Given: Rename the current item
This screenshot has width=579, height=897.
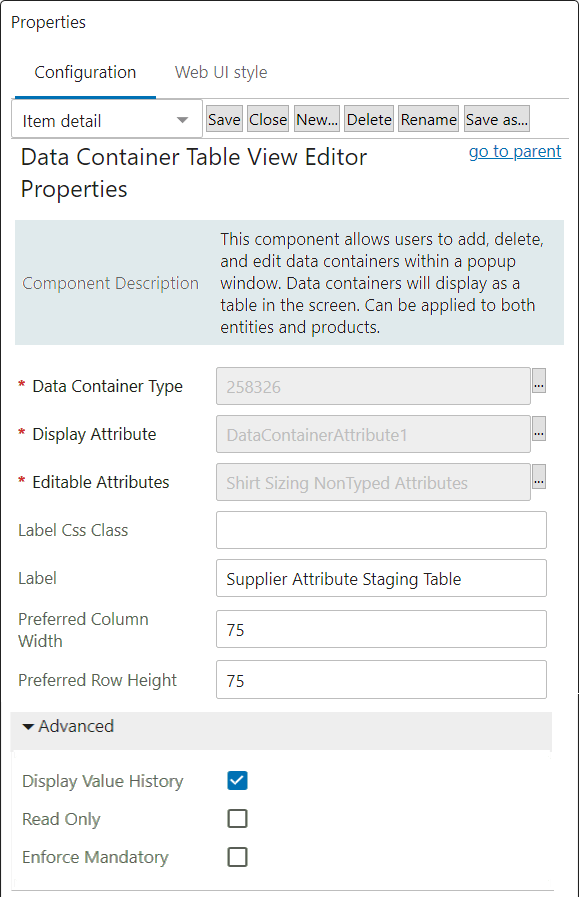Looking at the screenshot, I should [428, 118].
